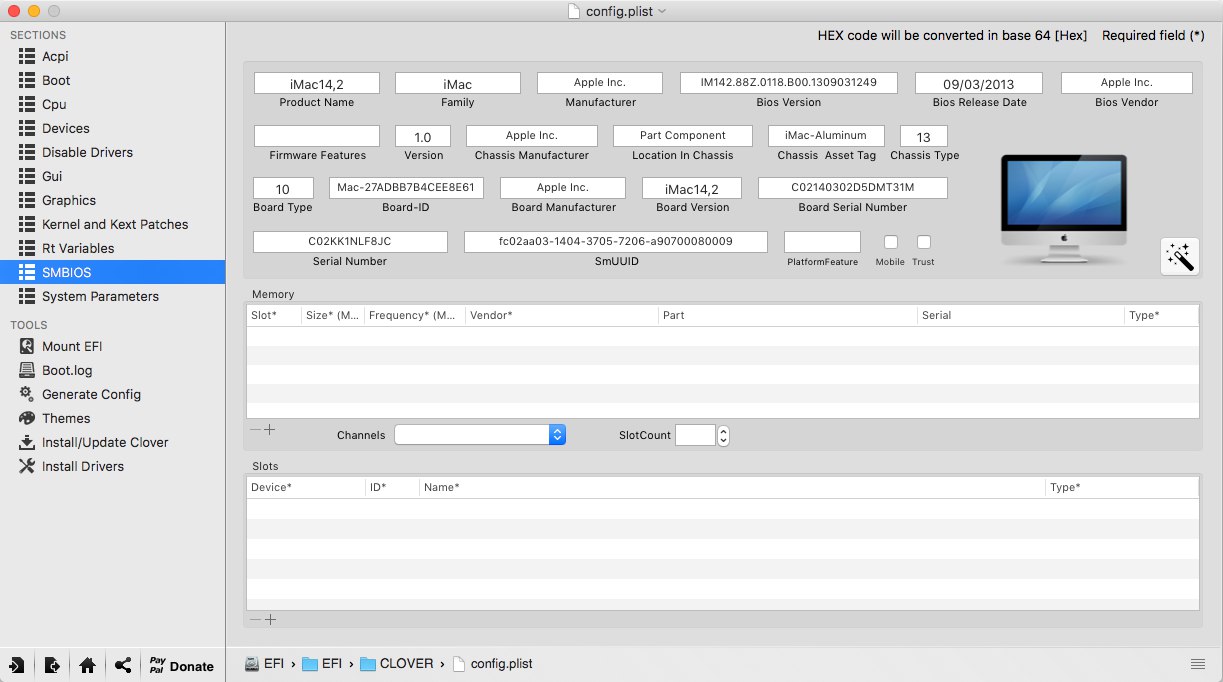Click the SlotCount stepper arrows
The width and height of the screenshot is (1223, 682).
coord(724,435)
